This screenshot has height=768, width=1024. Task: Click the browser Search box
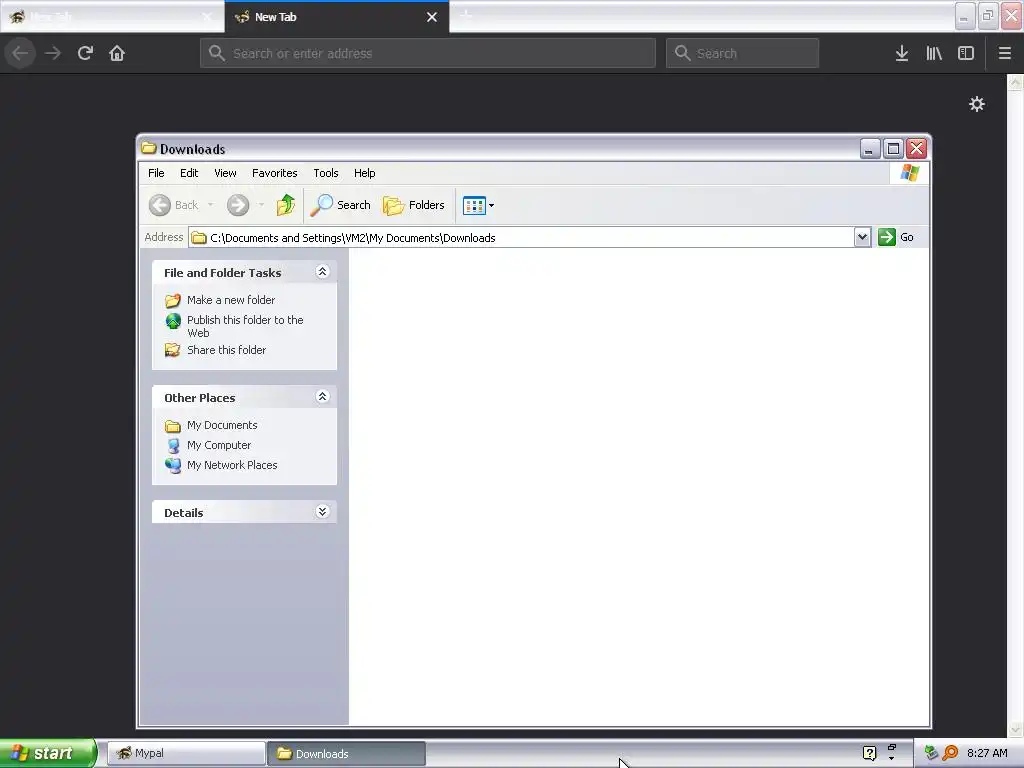(x=742, y=53)
